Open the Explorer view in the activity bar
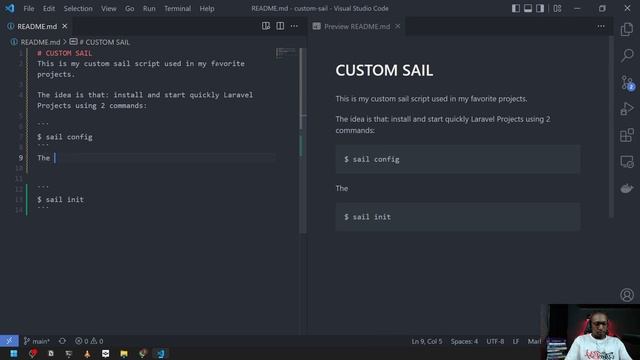640x360 pixels. tap(627, 29)
